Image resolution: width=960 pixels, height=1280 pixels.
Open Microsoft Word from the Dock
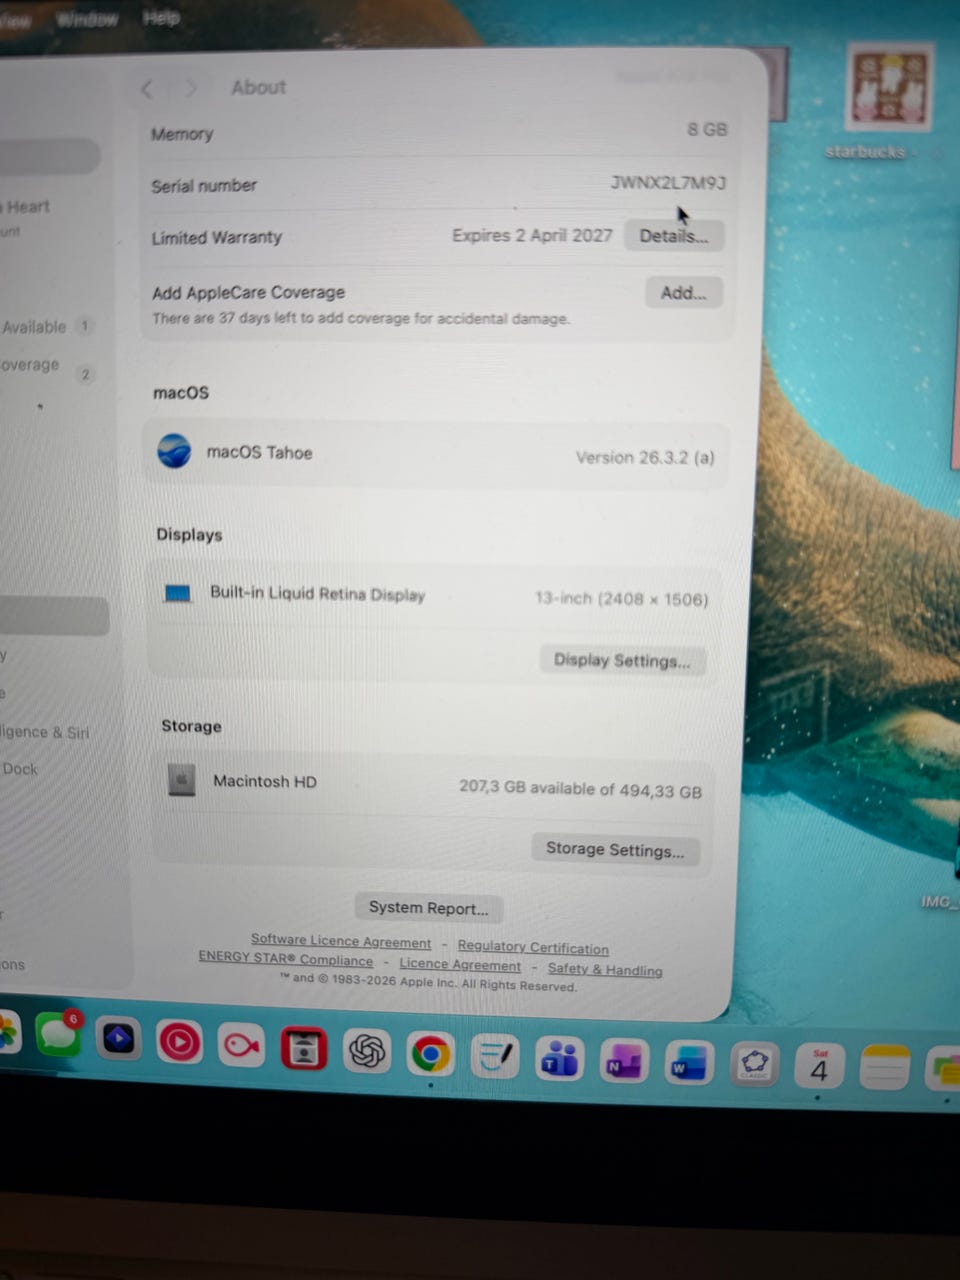[x=689, y=1064]
